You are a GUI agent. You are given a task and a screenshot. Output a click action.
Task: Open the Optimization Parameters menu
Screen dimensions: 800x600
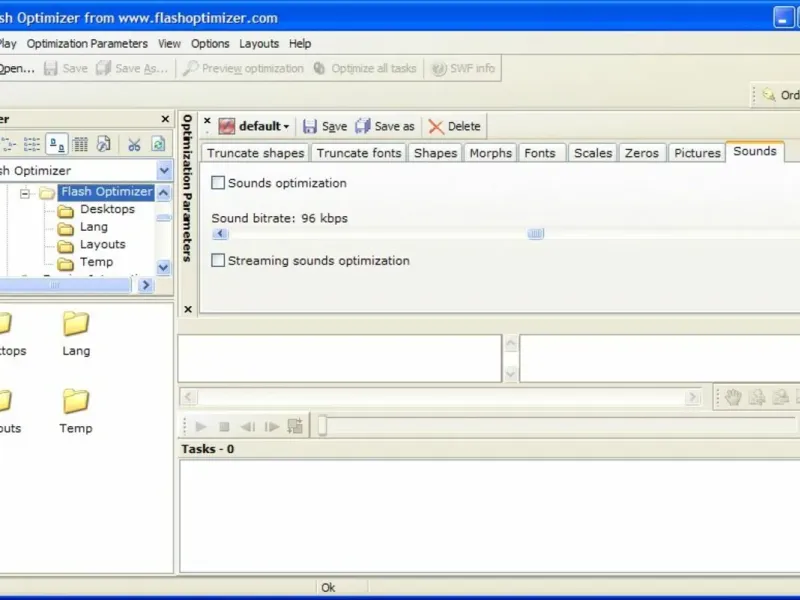click(87, 44)
